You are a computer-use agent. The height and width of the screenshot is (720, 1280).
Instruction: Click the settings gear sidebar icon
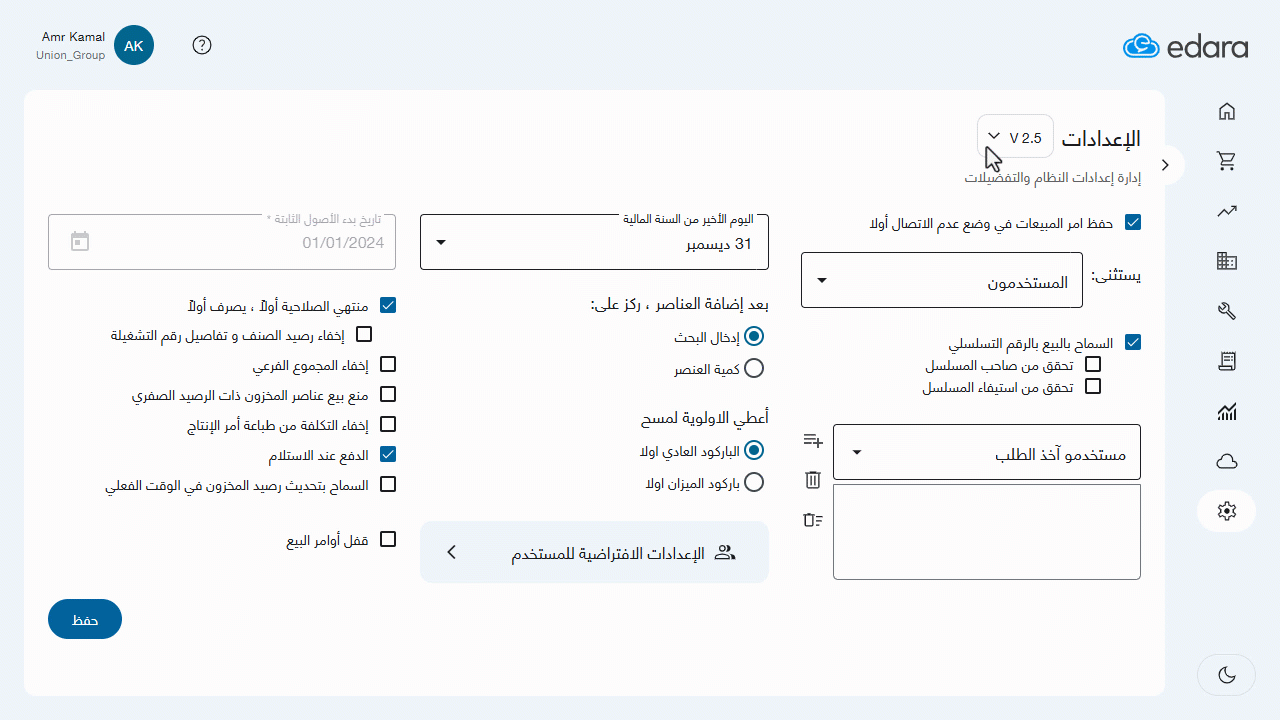1227,511
